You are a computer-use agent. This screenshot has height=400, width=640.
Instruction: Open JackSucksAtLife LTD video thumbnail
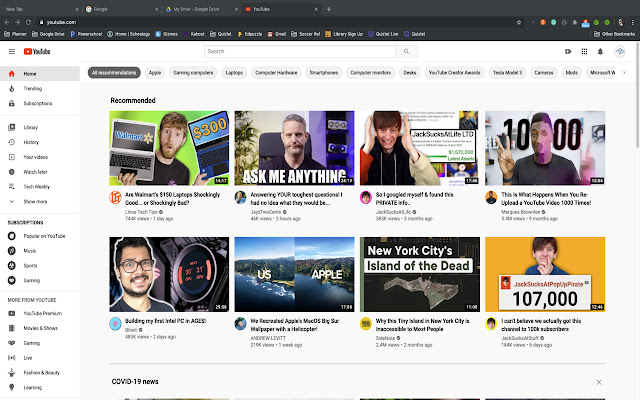pos(420,148)
